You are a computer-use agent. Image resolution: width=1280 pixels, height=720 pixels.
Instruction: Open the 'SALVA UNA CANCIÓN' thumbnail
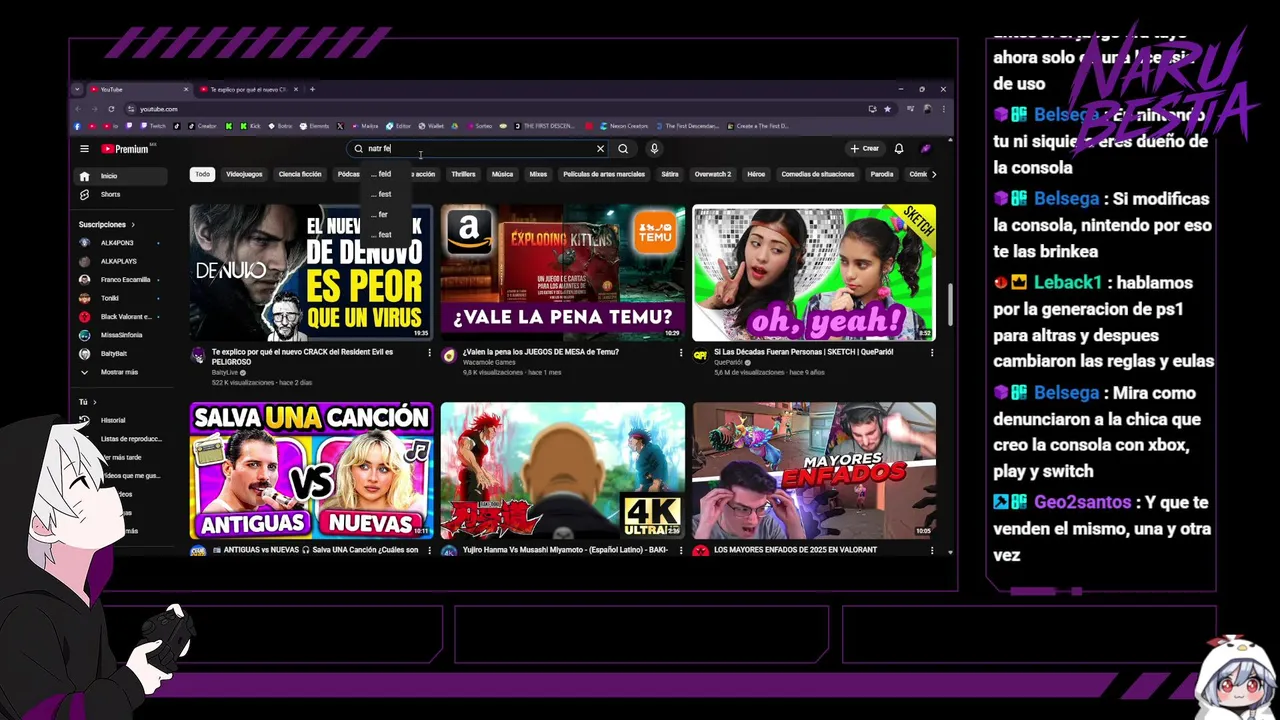311,471
